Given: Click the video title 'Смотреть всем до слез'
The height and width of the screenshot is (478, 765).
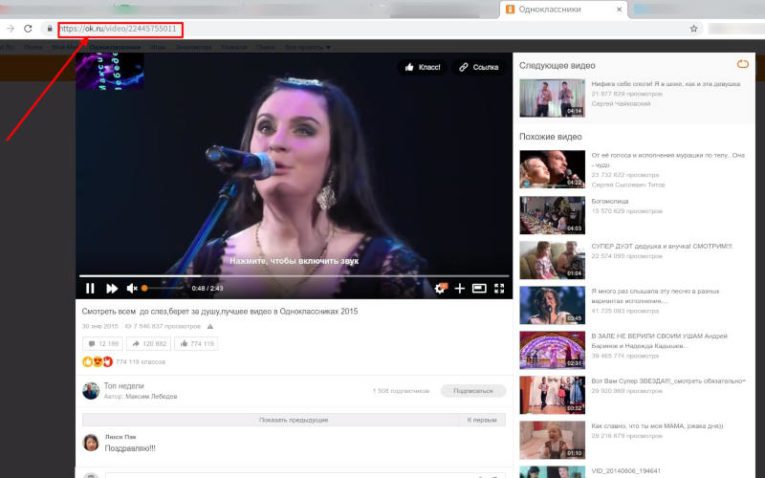Looking at the screenshot, I should pyautogui.click(x=220, y=311).
